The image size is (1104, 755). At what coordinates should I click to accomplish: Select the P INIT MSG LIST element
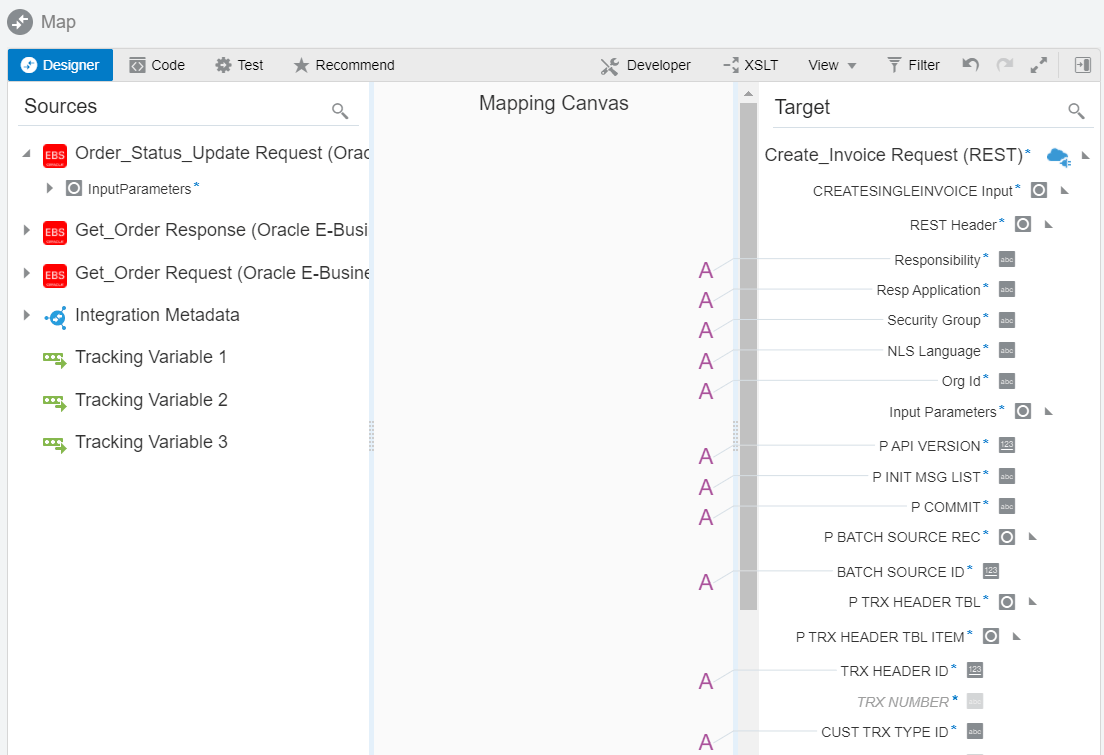[926, 477]
